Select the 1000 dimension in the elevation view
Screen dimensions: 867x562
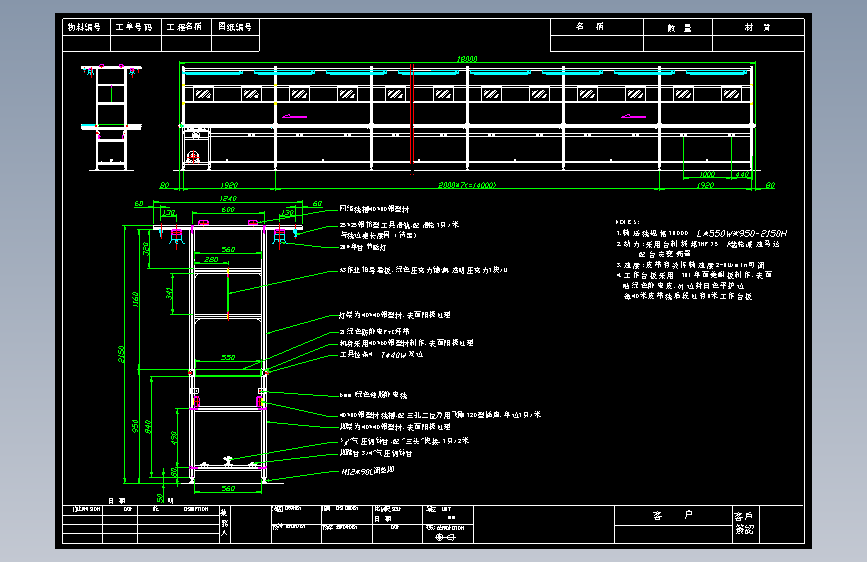[707, 174]
